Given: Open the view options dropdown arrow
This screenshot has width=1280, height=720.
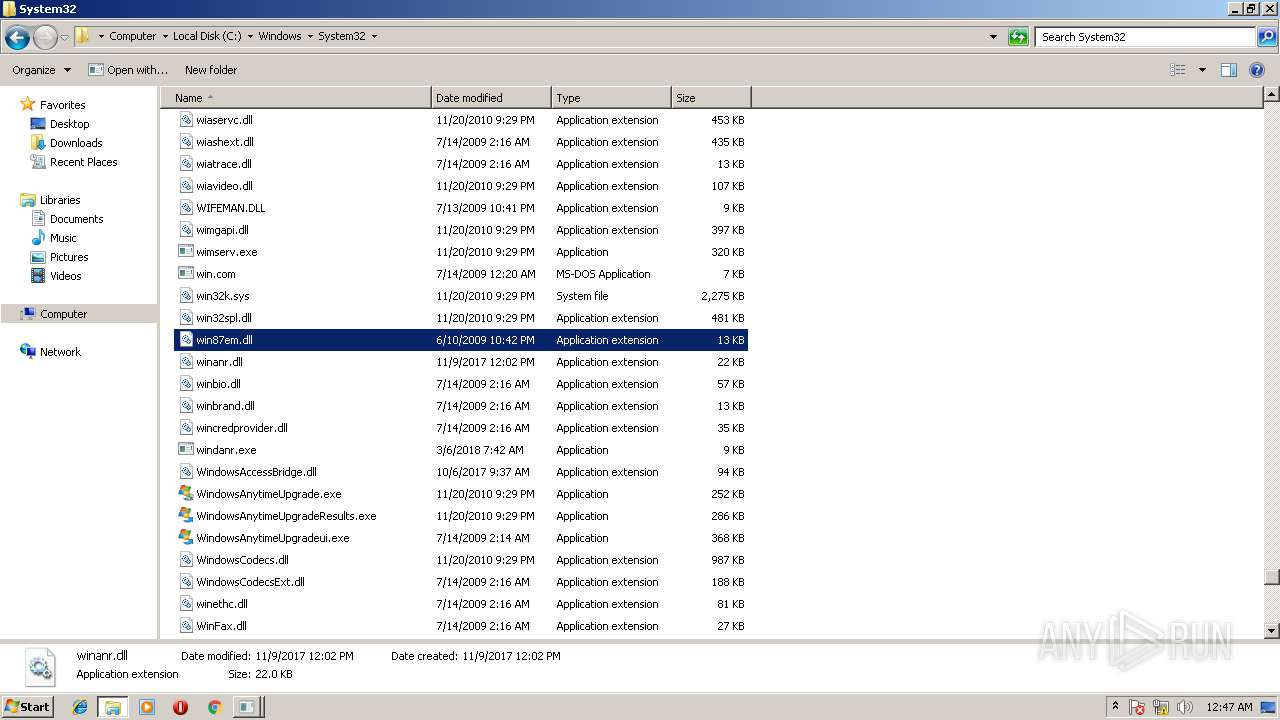Looking at the screenshot, I should (1202, 70).
